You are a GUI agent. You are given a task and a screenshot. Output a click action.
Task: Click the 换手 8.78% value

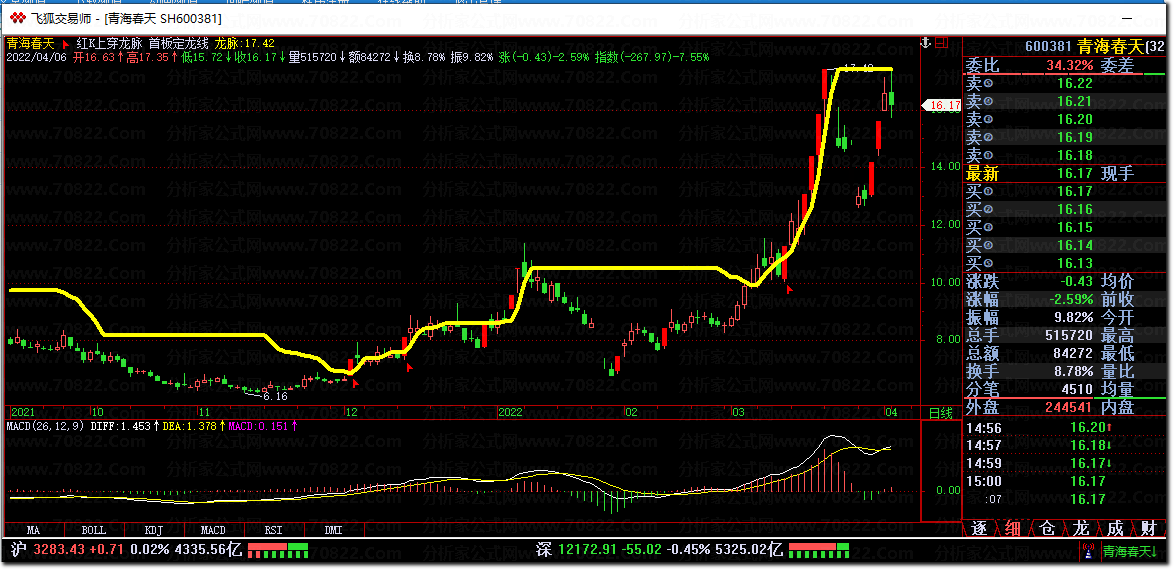(x=1072, y=372)
